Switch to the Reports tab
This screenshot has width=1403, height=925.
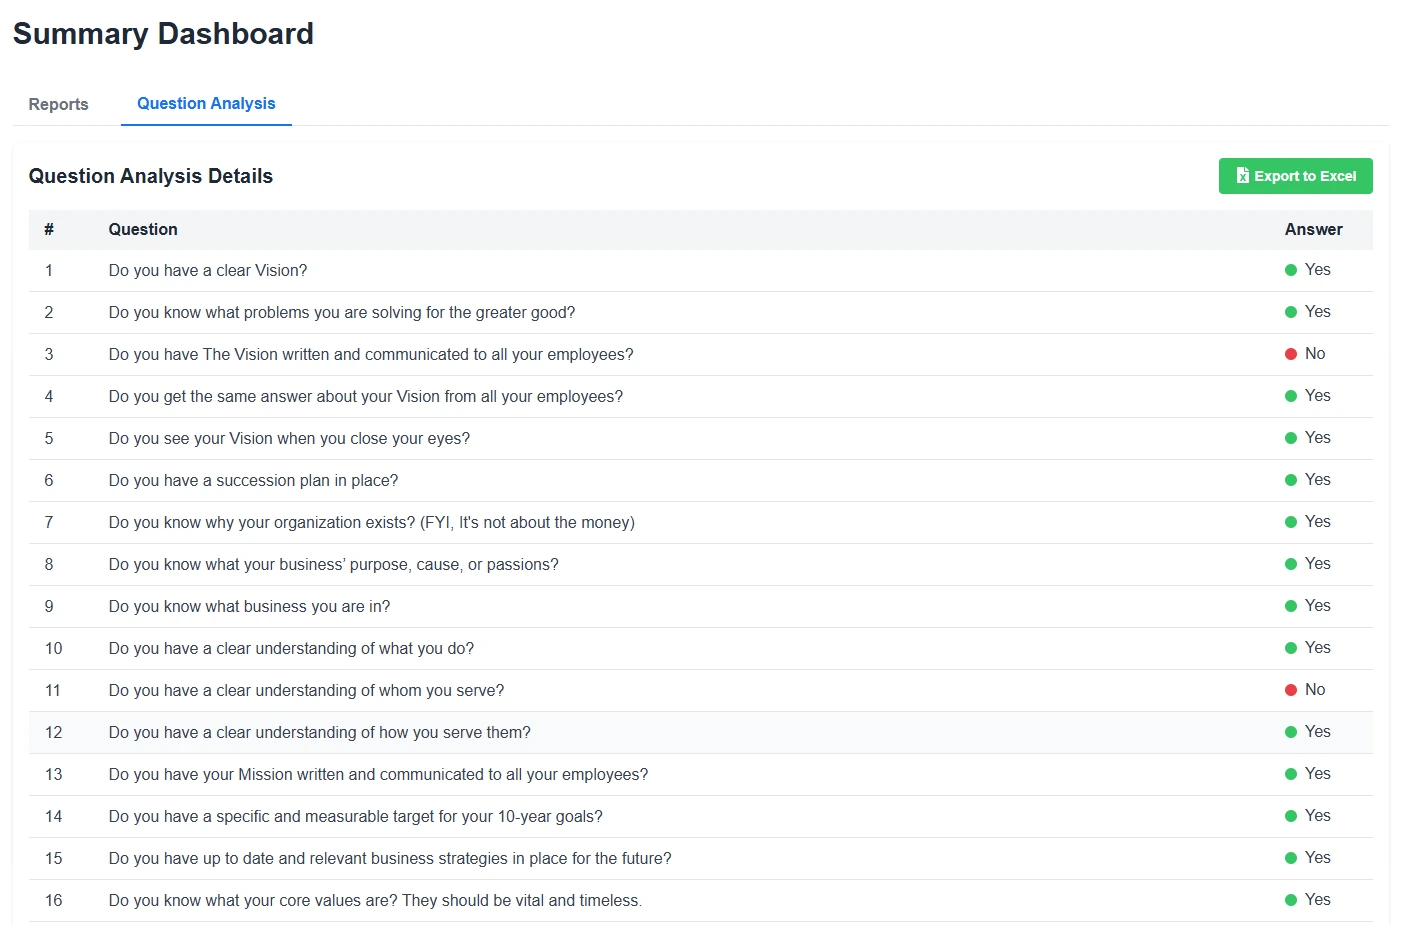click(x=58, y=104)
